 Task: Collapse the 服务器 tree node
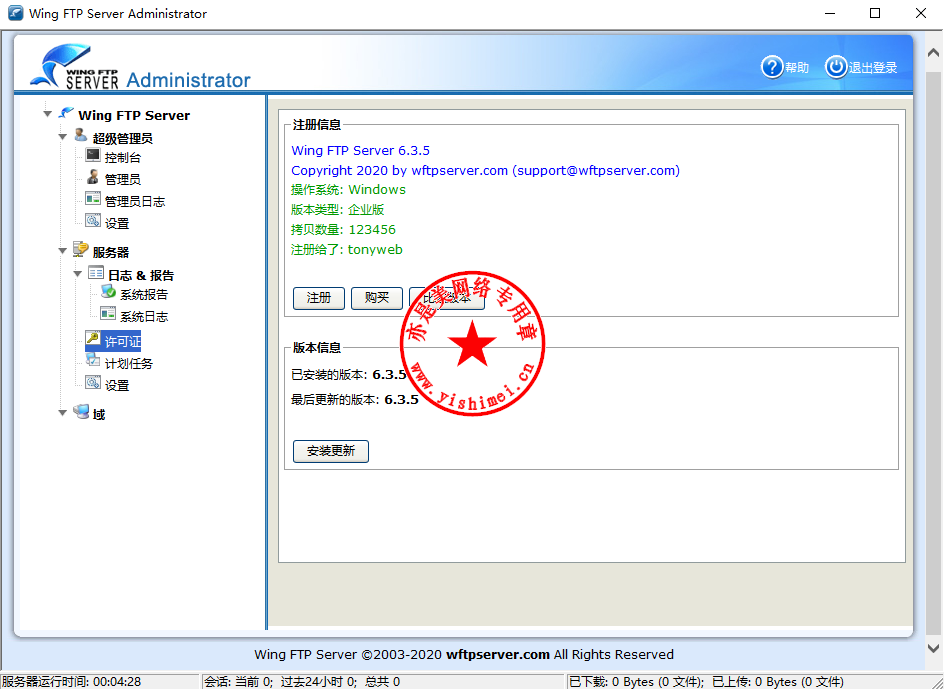[x=63, y=251]
